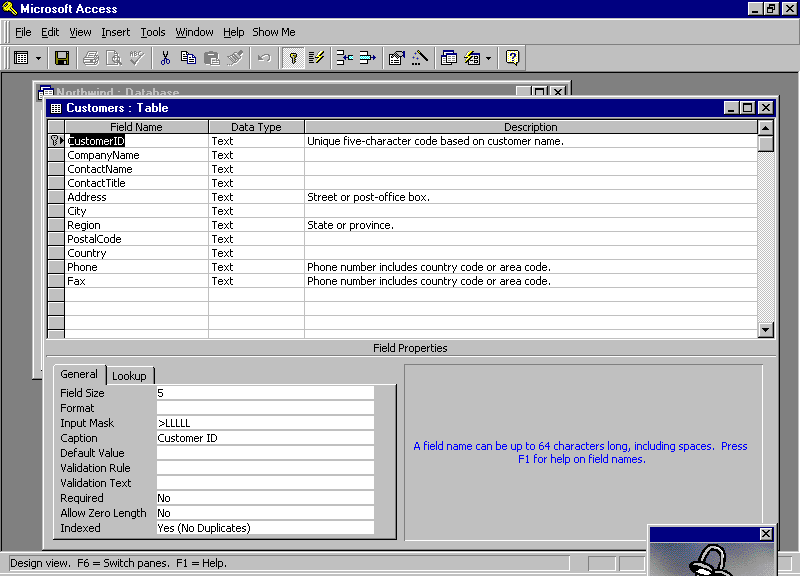Click the Show Me menu item
800x576 pixels.
(273, 32)
